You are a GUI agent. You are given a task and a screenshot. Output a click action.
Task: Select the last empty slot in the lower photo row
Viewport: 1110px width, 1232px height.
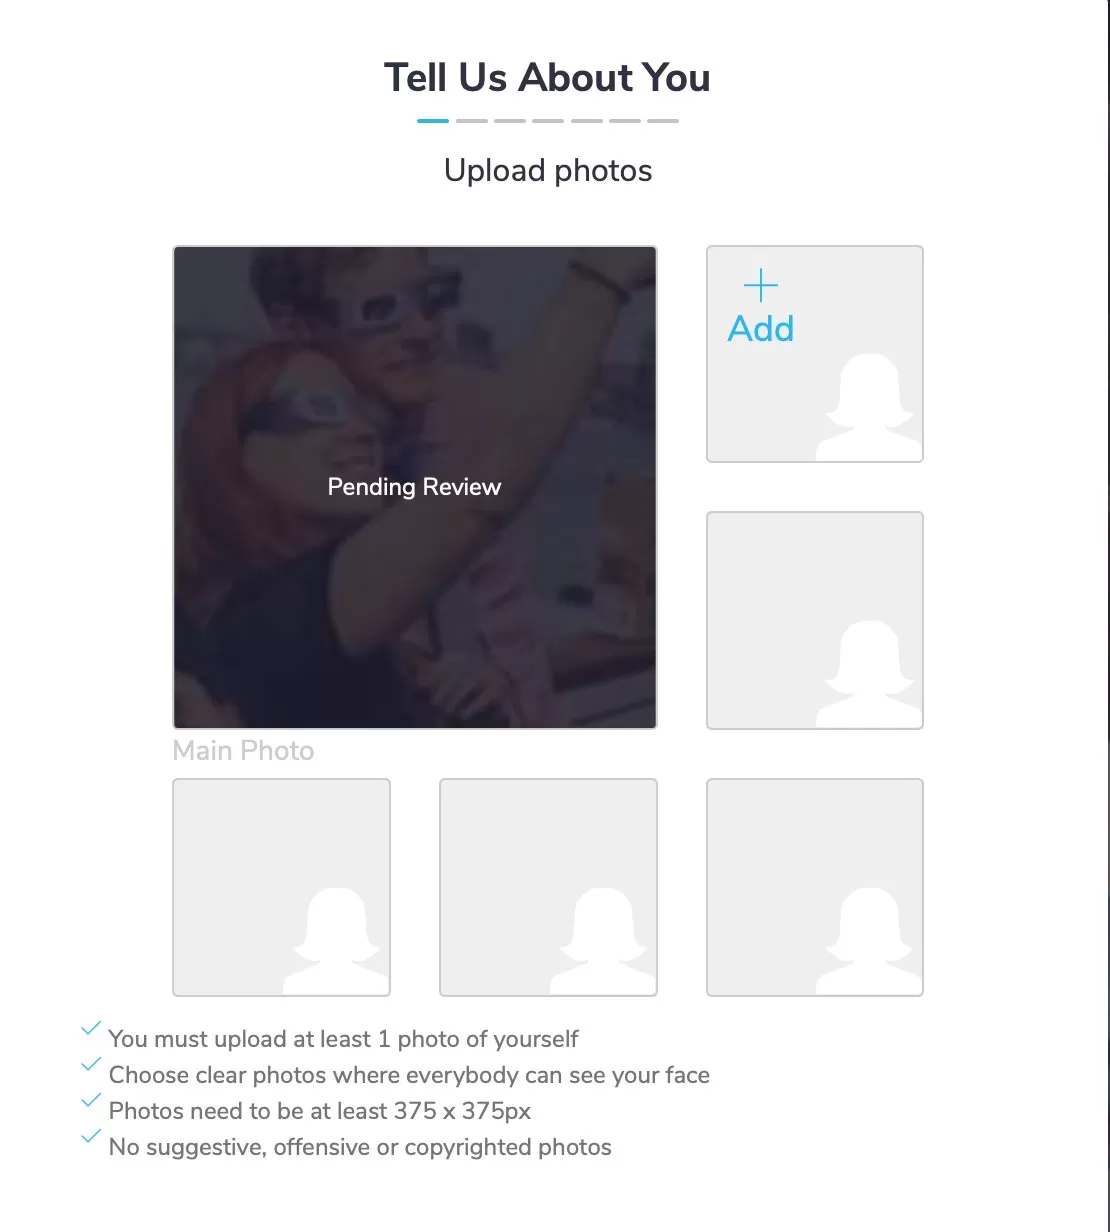click(x=815, y=887)
